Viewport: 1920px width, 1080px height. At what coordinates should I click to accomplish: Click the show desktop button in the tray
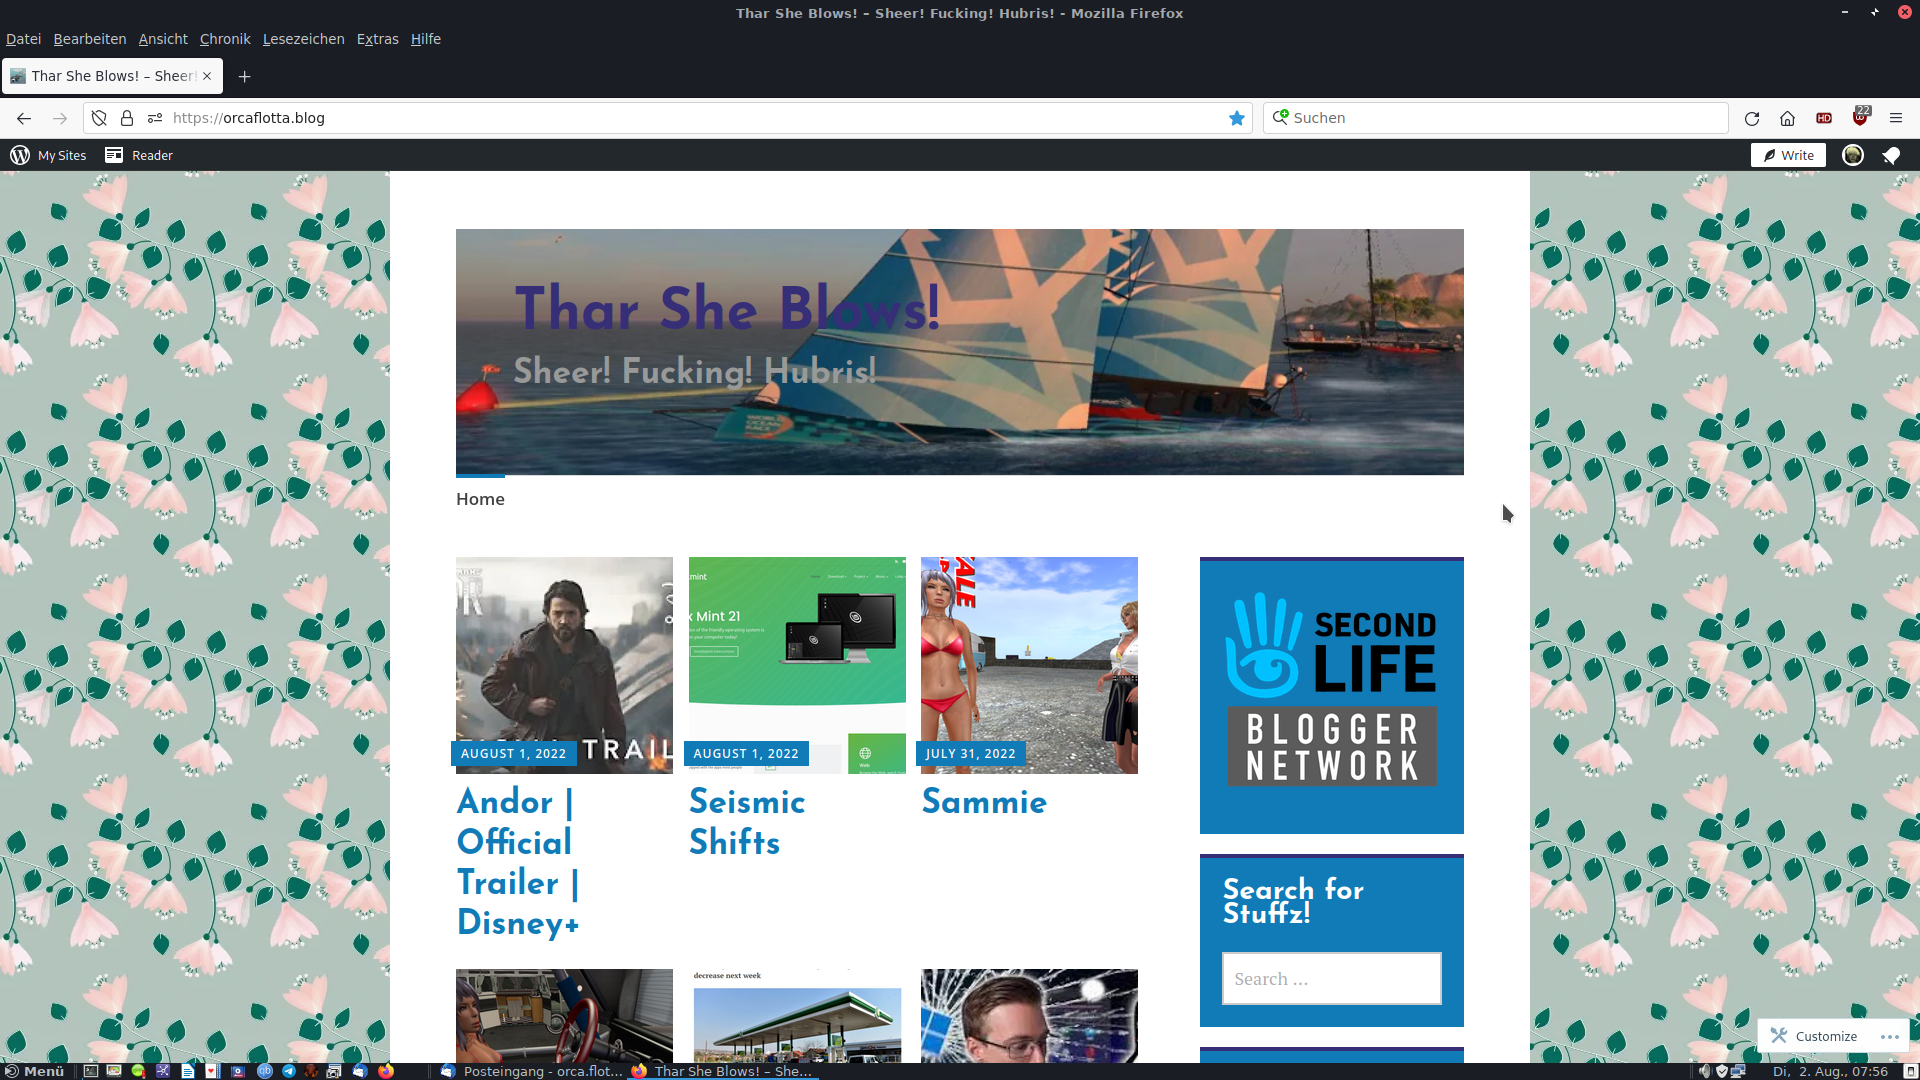[x=1909, y=1071]
